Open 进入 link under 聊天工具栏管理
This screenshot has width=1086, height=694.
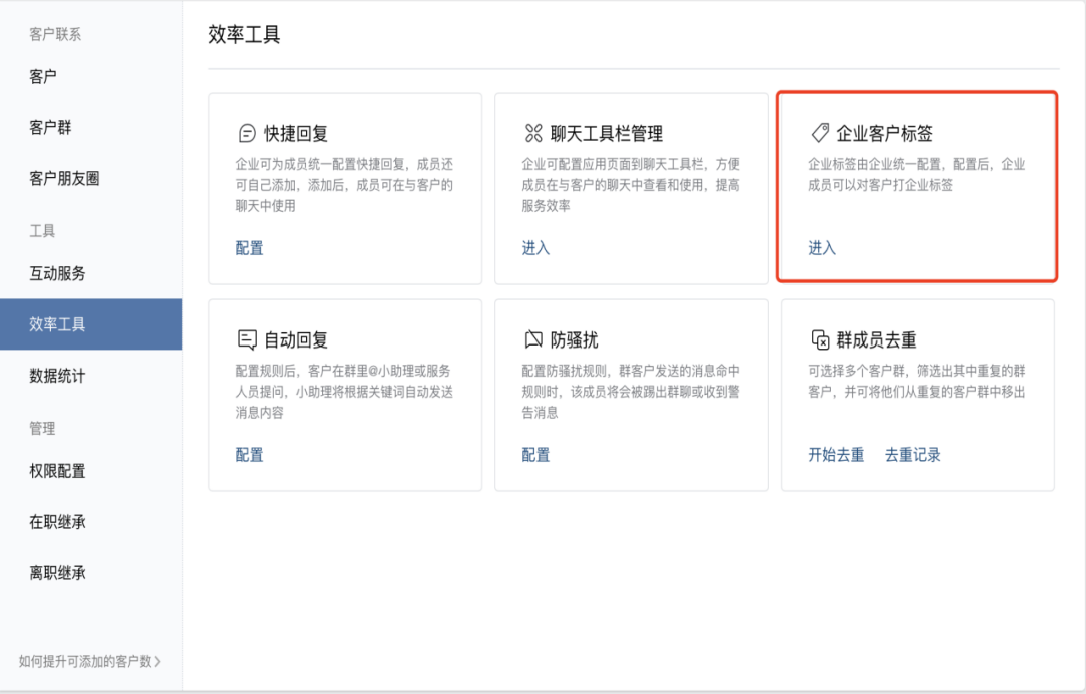point(536,248)
